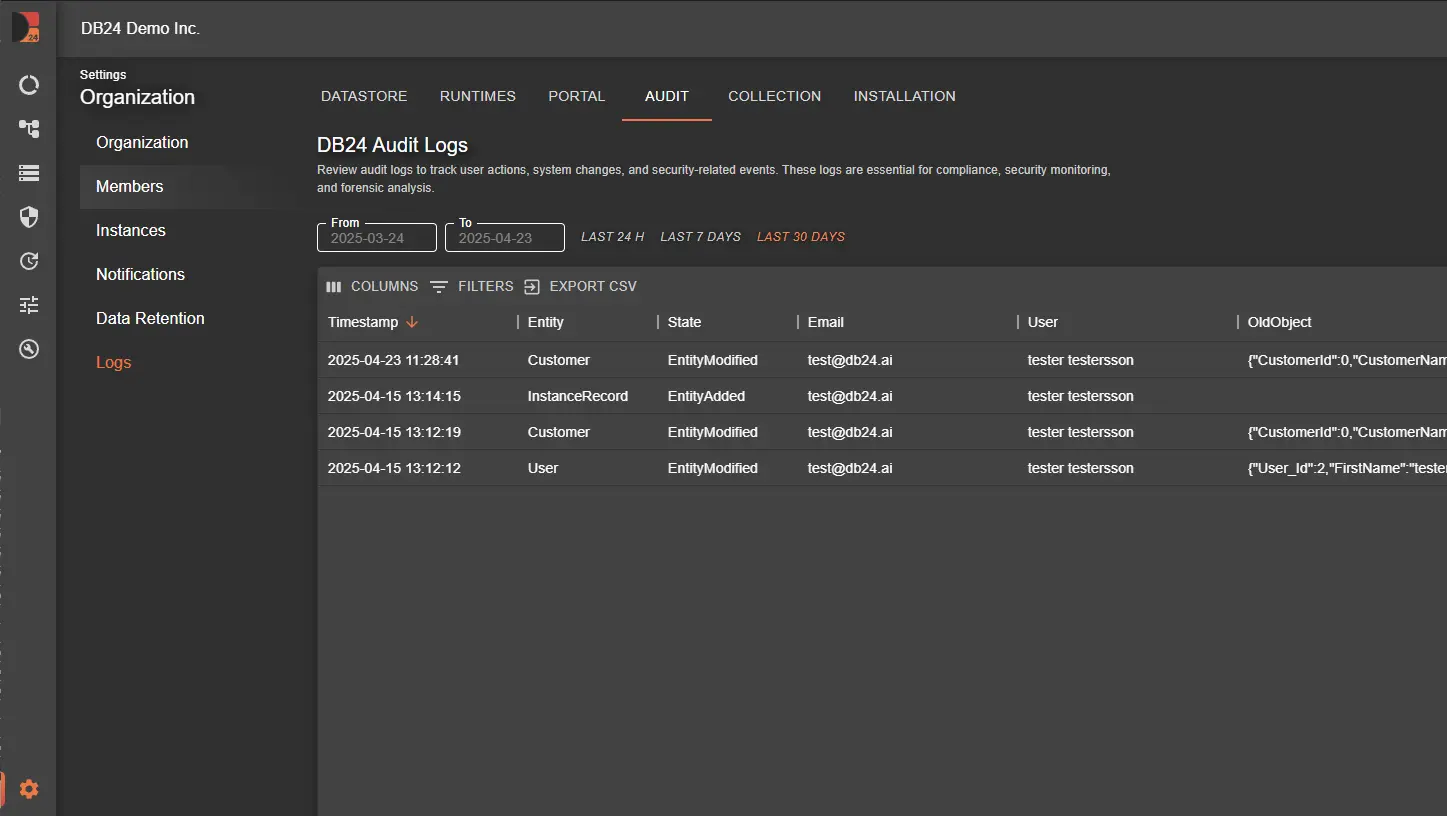This screenshot has width=1447, height=816.
Task: Select Last 24 H time range
Action: tap(612, 237)
